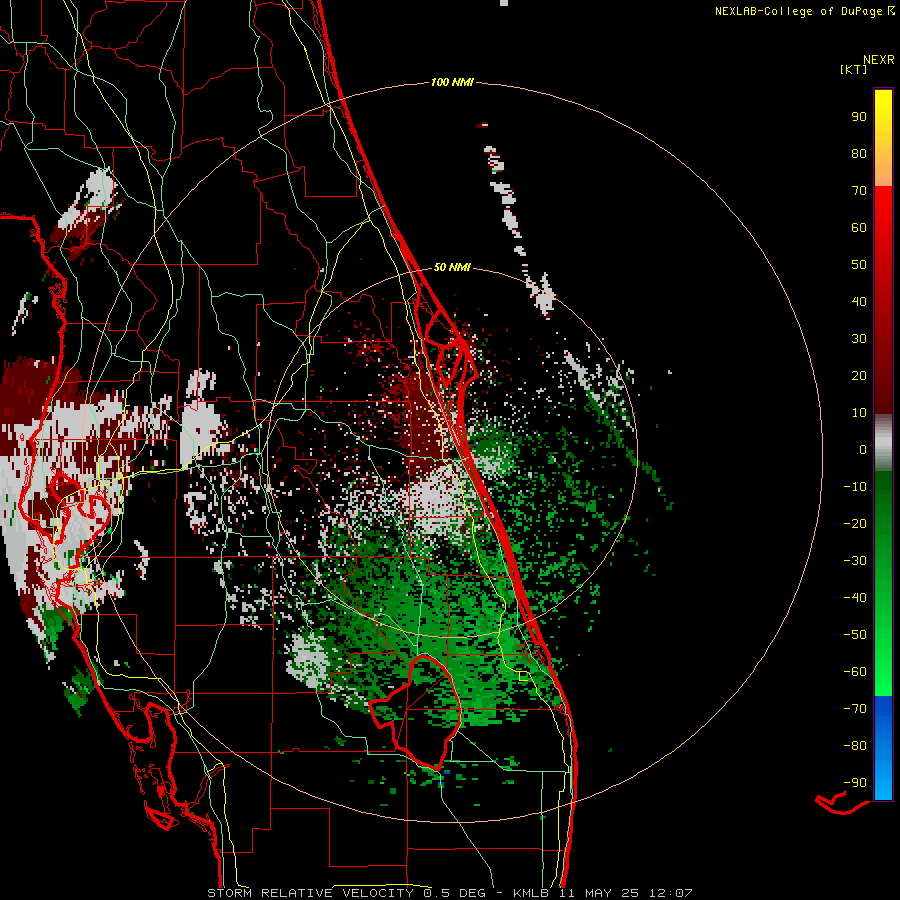Image resolution: width=900 pixels, height=900 pixels.
Task: Click the -30 value on the velocity scale
Action: [855, 561]
